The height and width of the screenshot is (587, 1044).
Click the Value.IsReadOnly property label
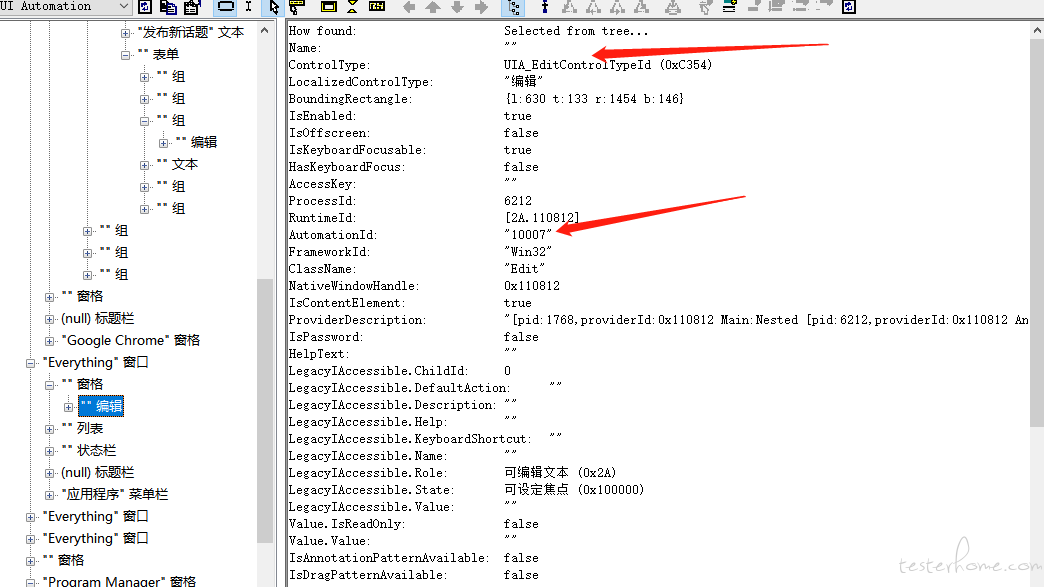tap(347, 524)
